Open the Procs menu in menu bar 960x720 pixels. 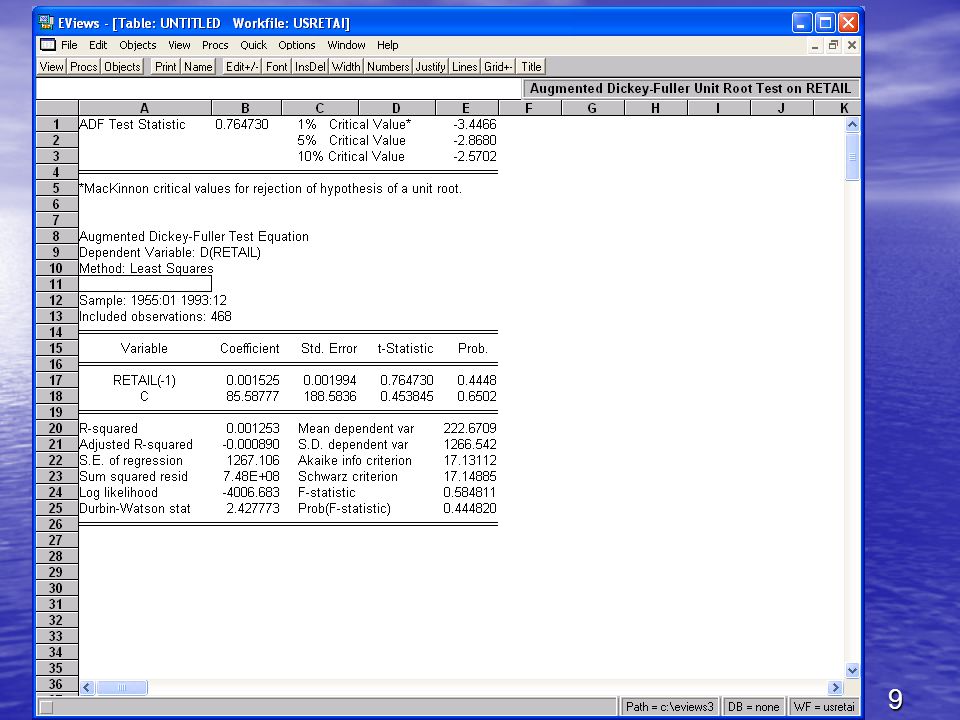tap(215, 45)
